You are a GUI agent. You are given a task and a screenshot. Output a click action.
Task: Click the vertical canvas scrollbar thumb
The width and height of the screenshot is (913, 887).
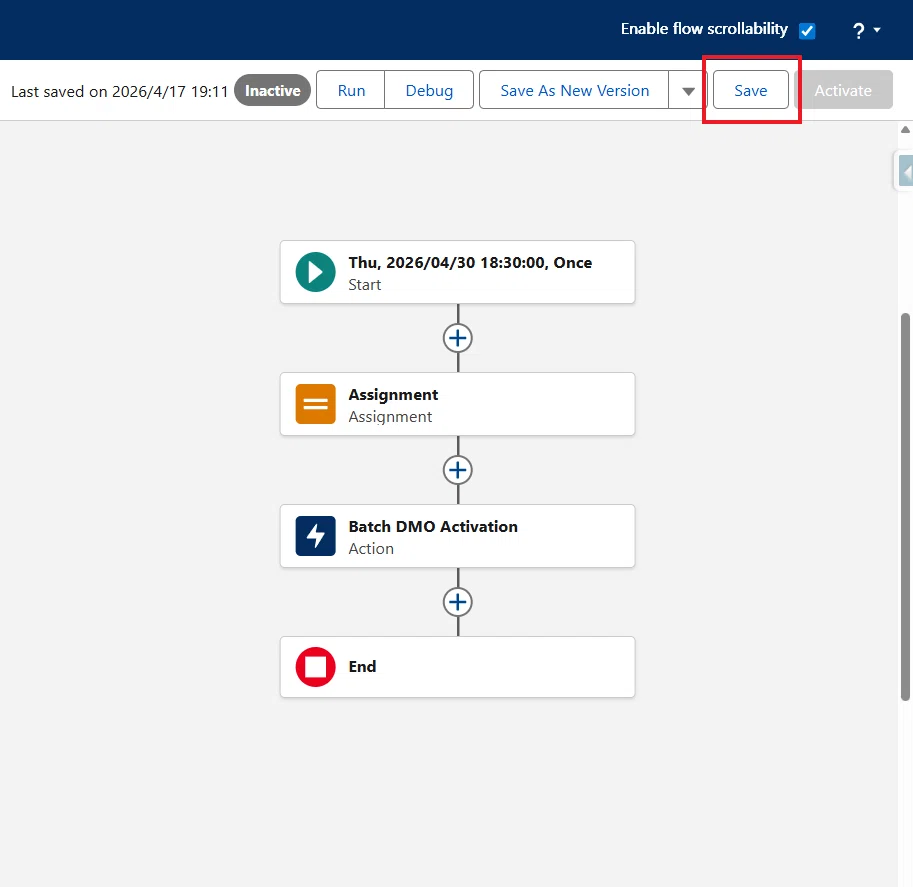point(905,507)
